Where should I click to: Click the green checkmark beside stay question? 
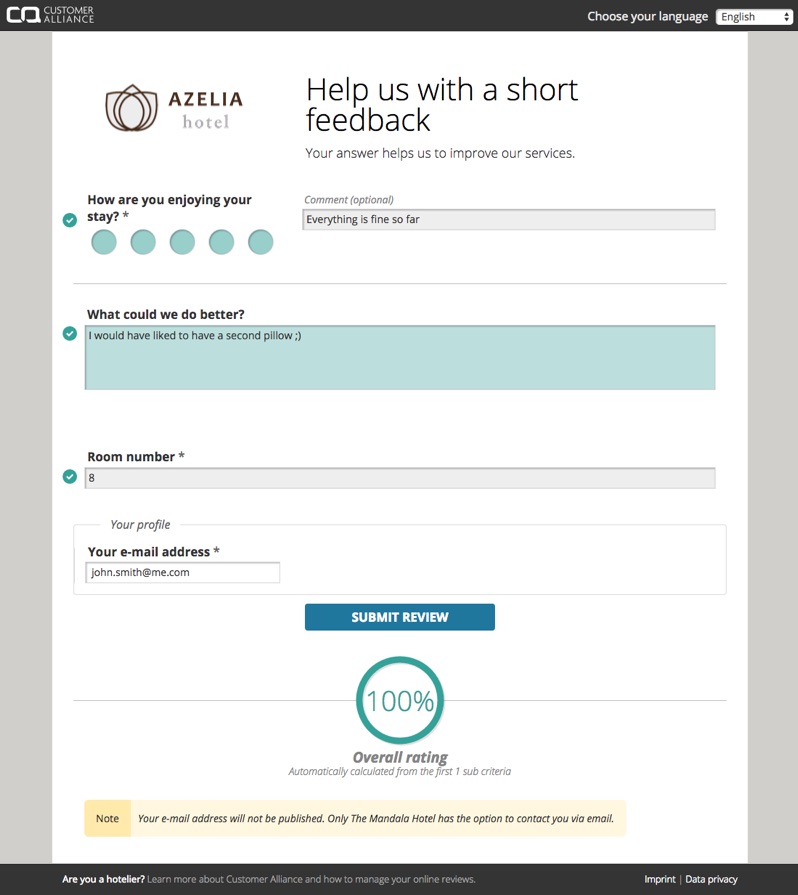coord(70,220)
